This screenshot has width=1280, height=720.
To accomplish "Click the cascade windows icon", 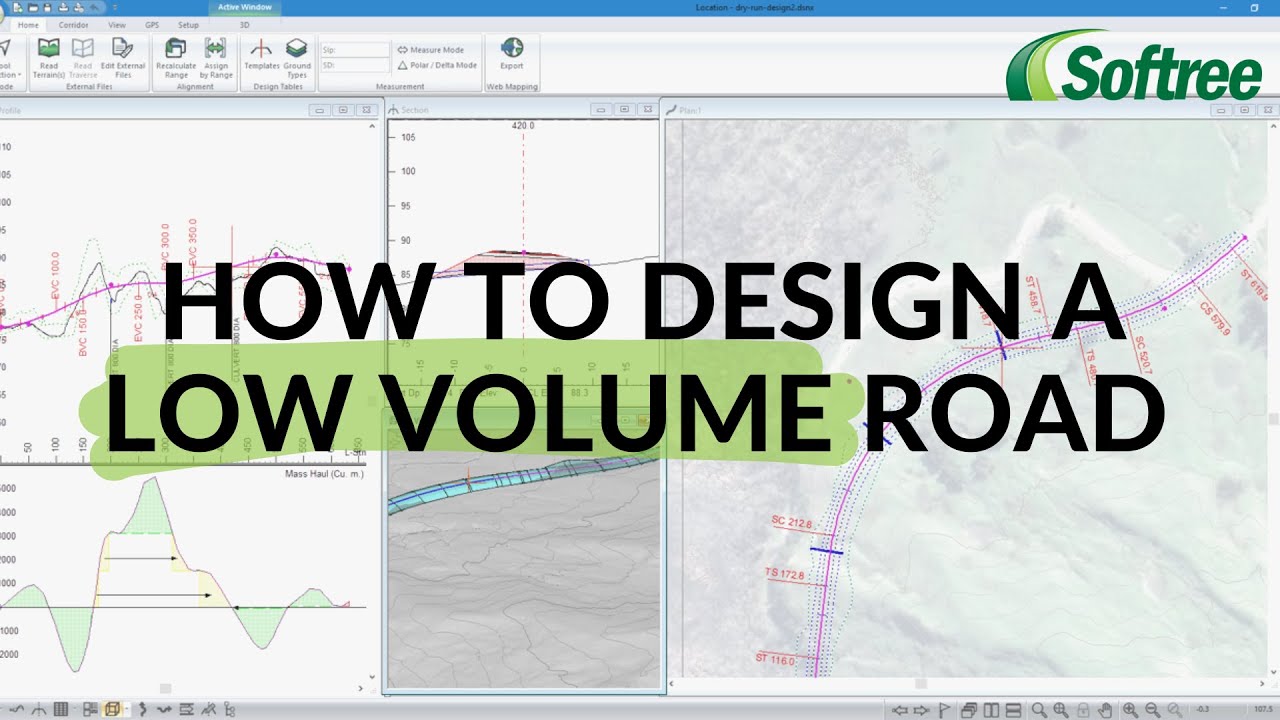I will [x=969, y=710].
